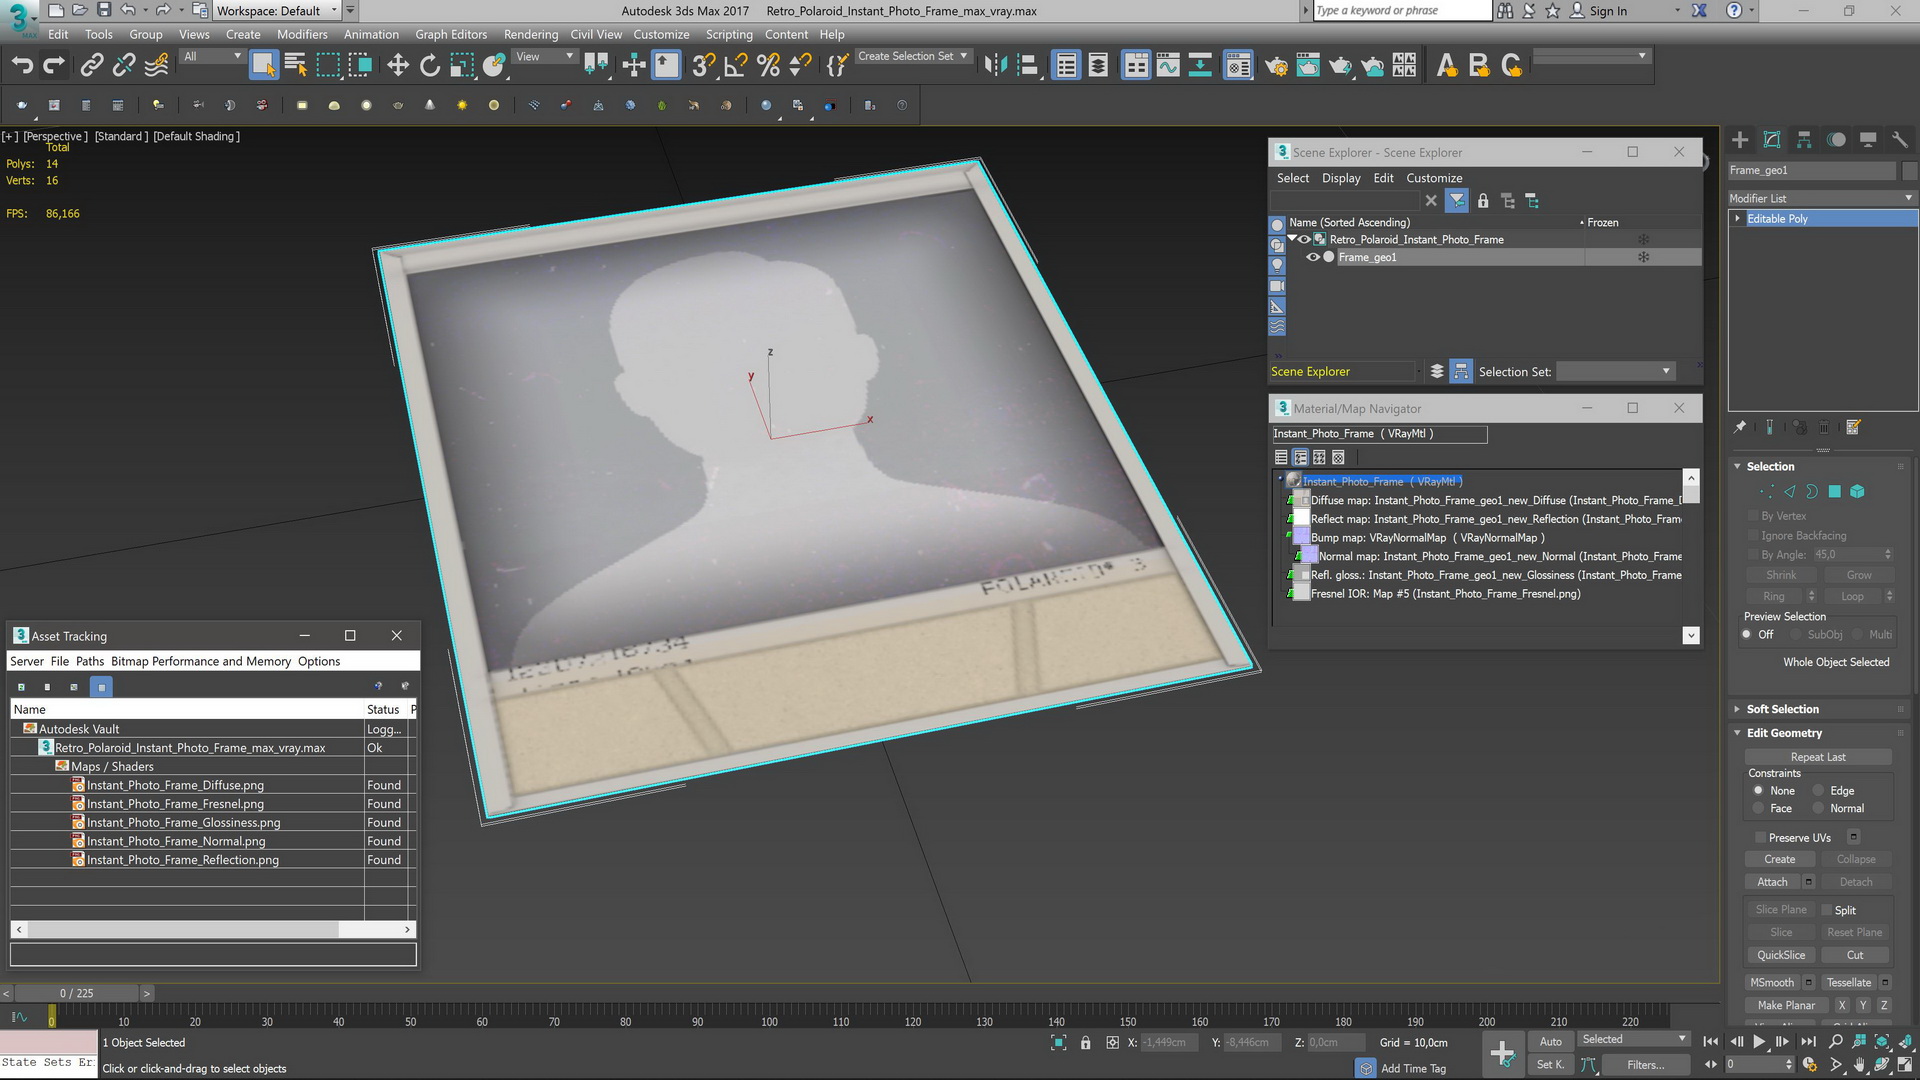Screen dimensions: 1920x1080
Task: Open the Workspace Default dropdown
Action: tap(277, 11)
